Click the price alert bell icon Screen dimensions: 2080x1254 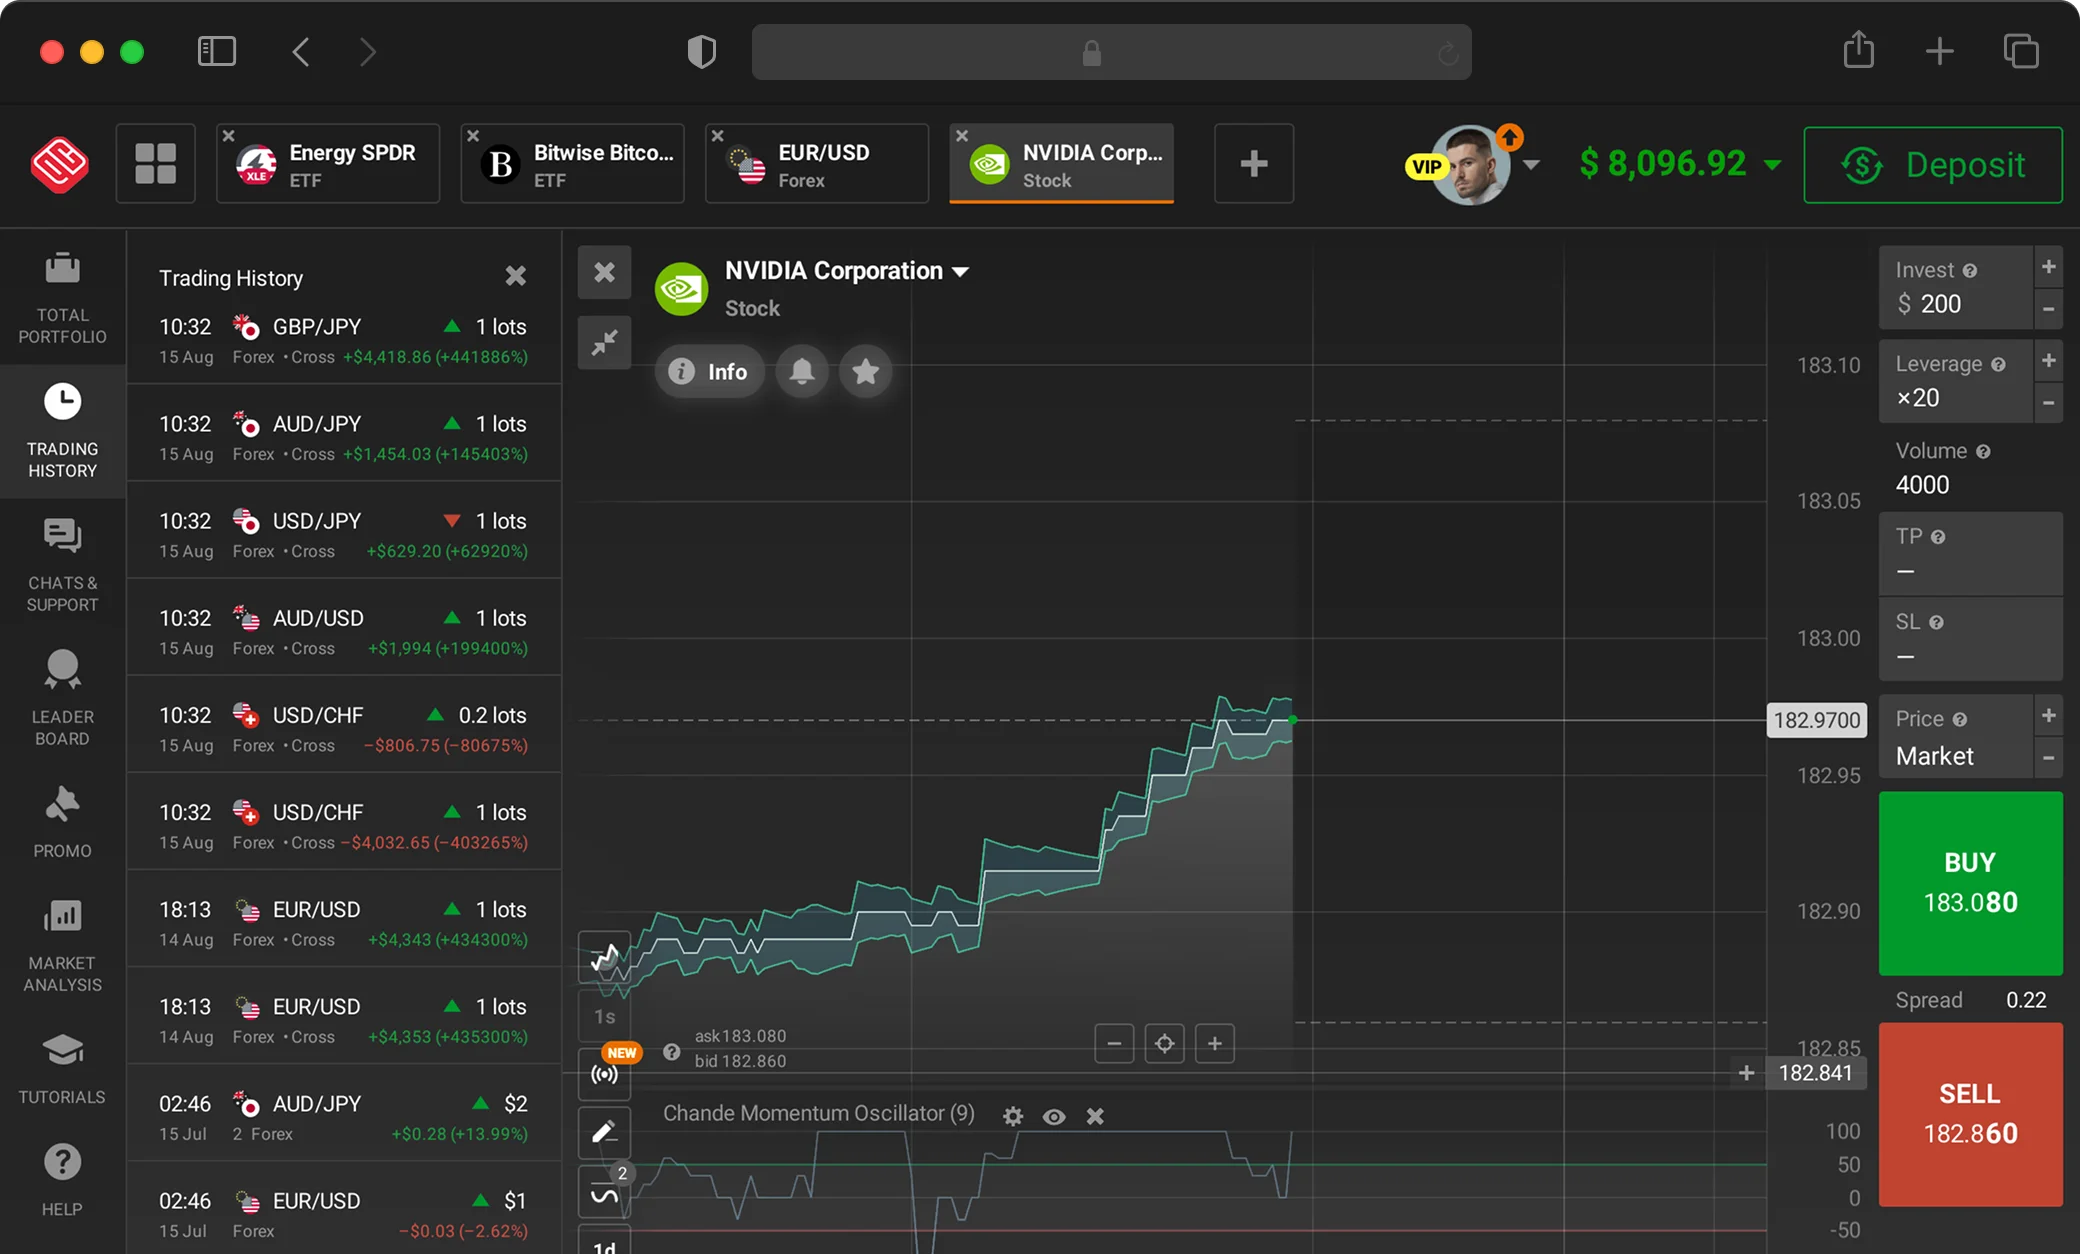click(x=802, y=372)
